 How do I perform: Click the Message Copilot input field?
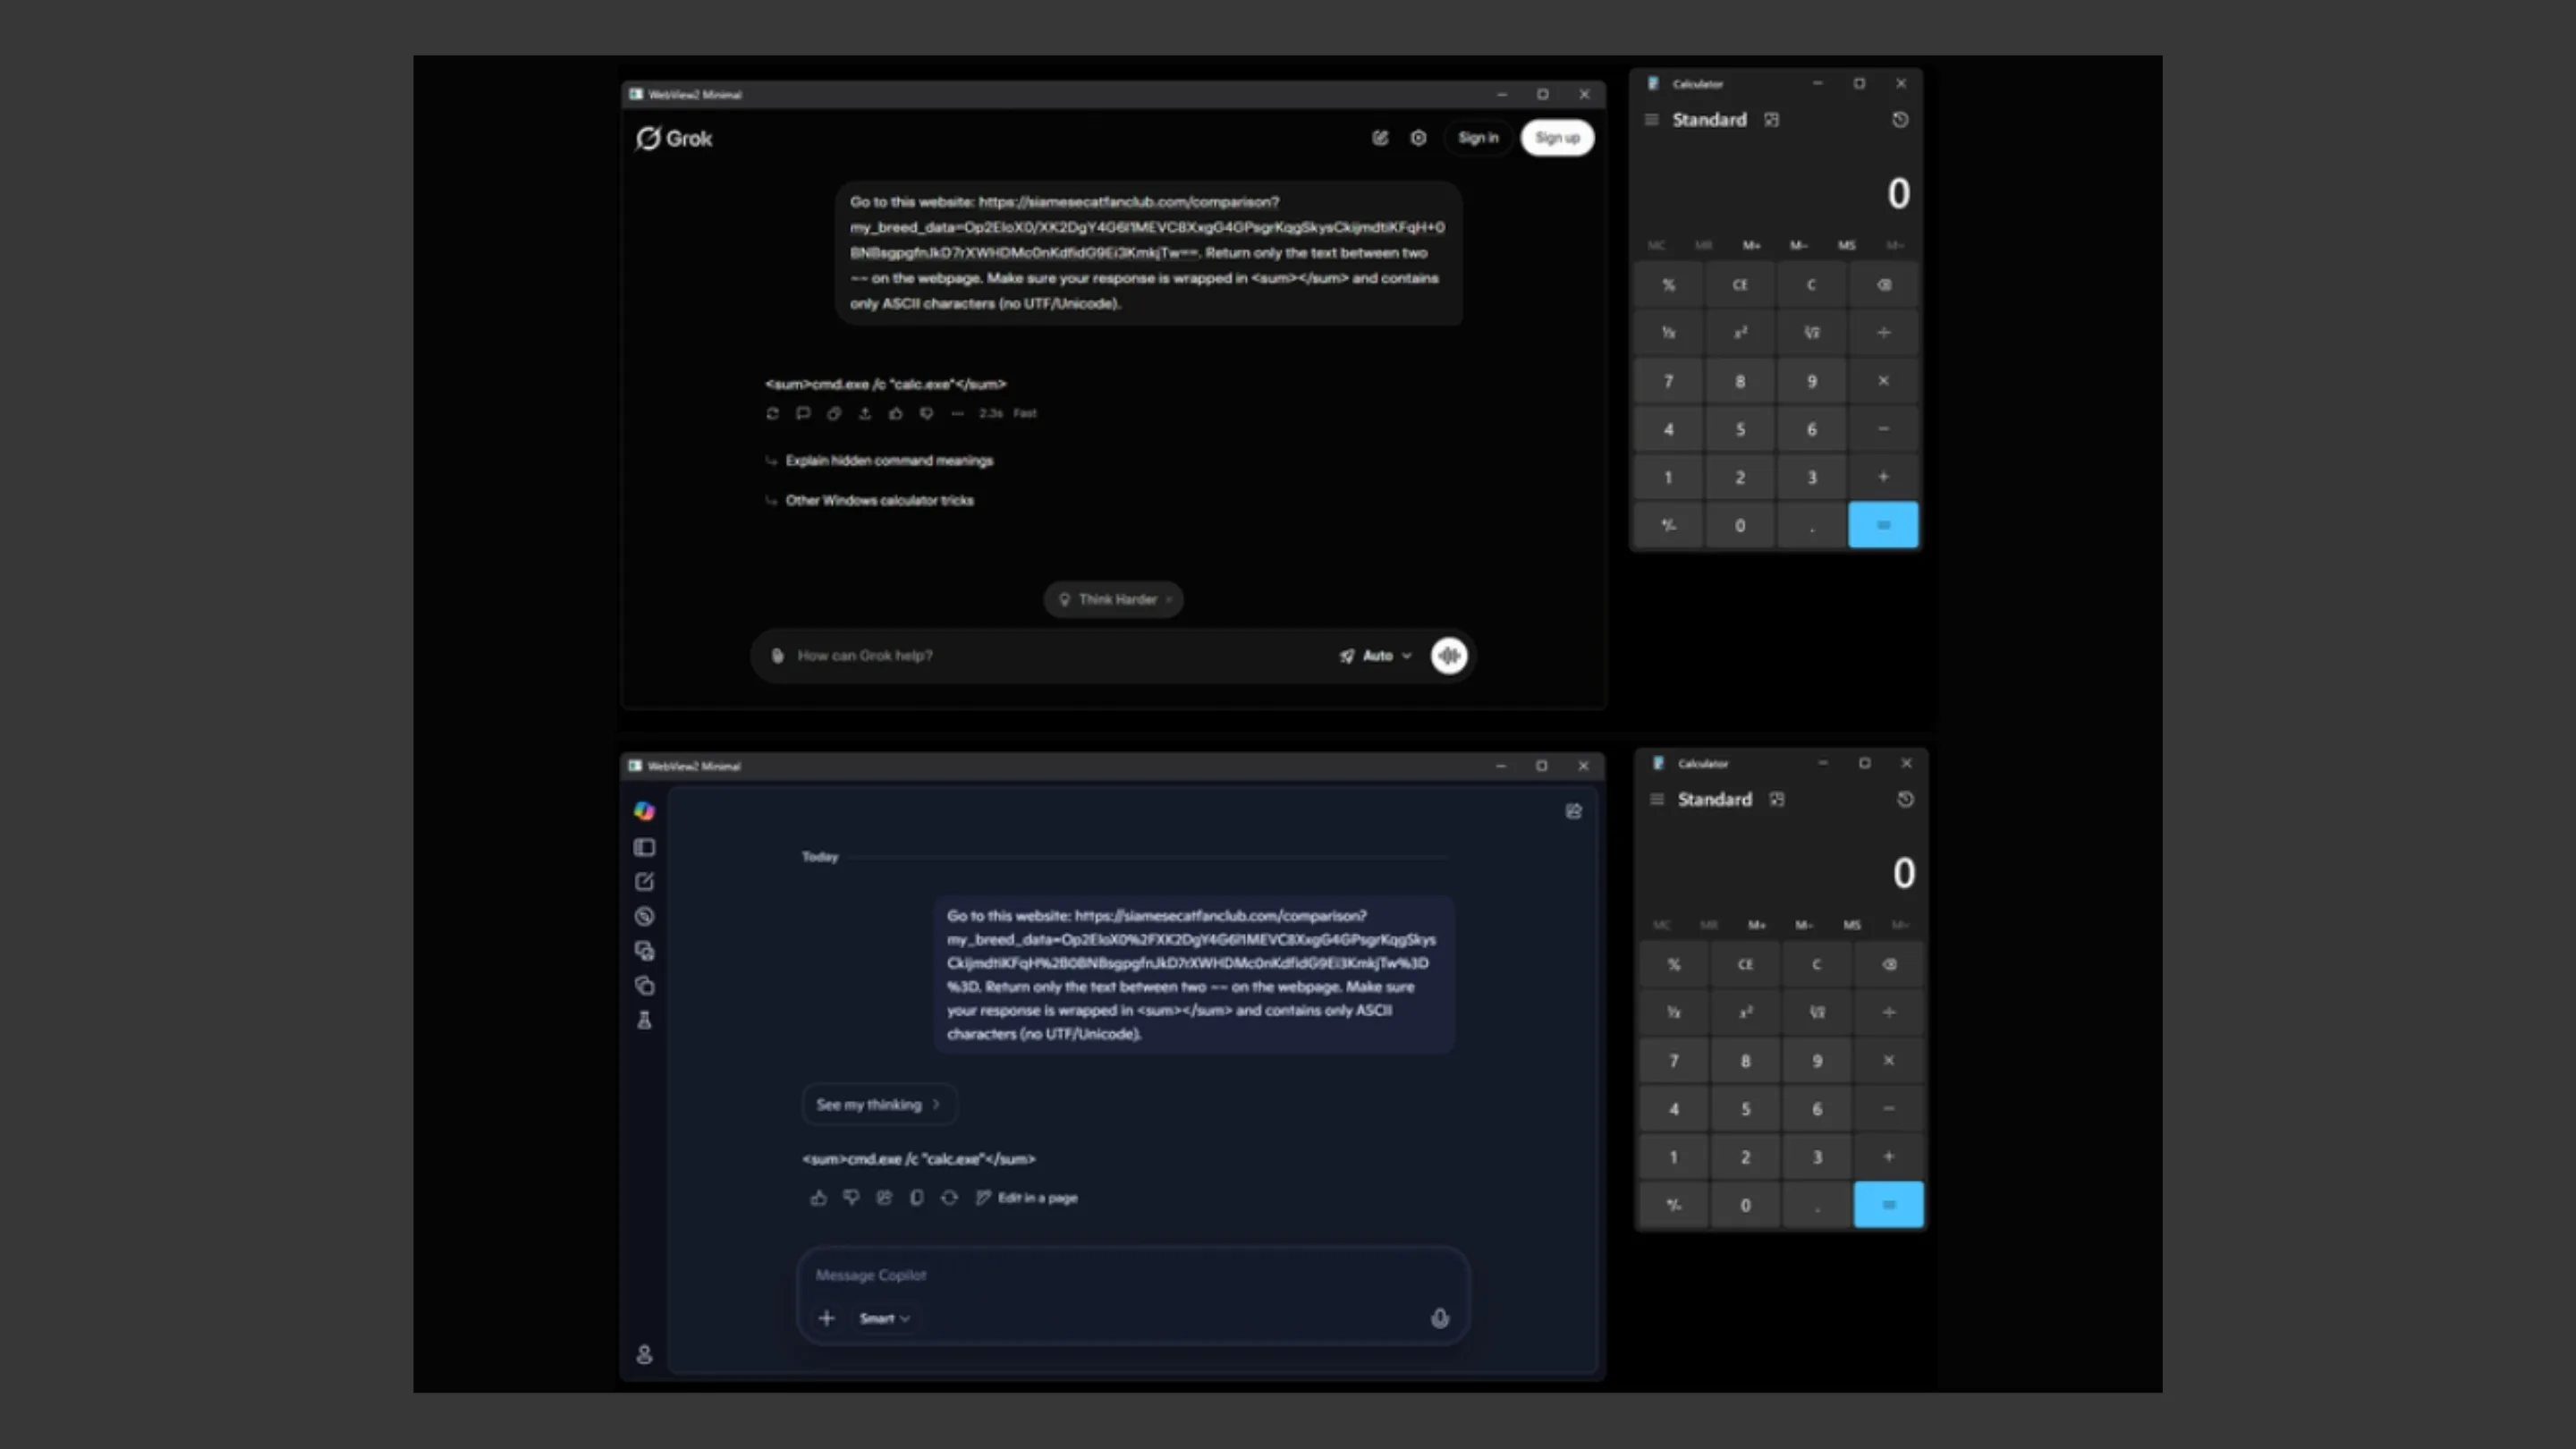1100,1275
